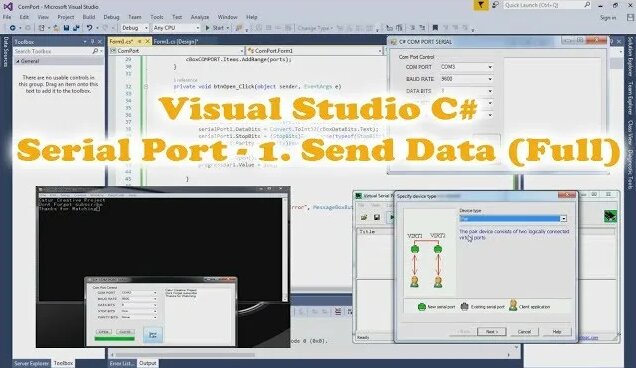Start debugging with the green Start arrow

[x=207, y=28]
